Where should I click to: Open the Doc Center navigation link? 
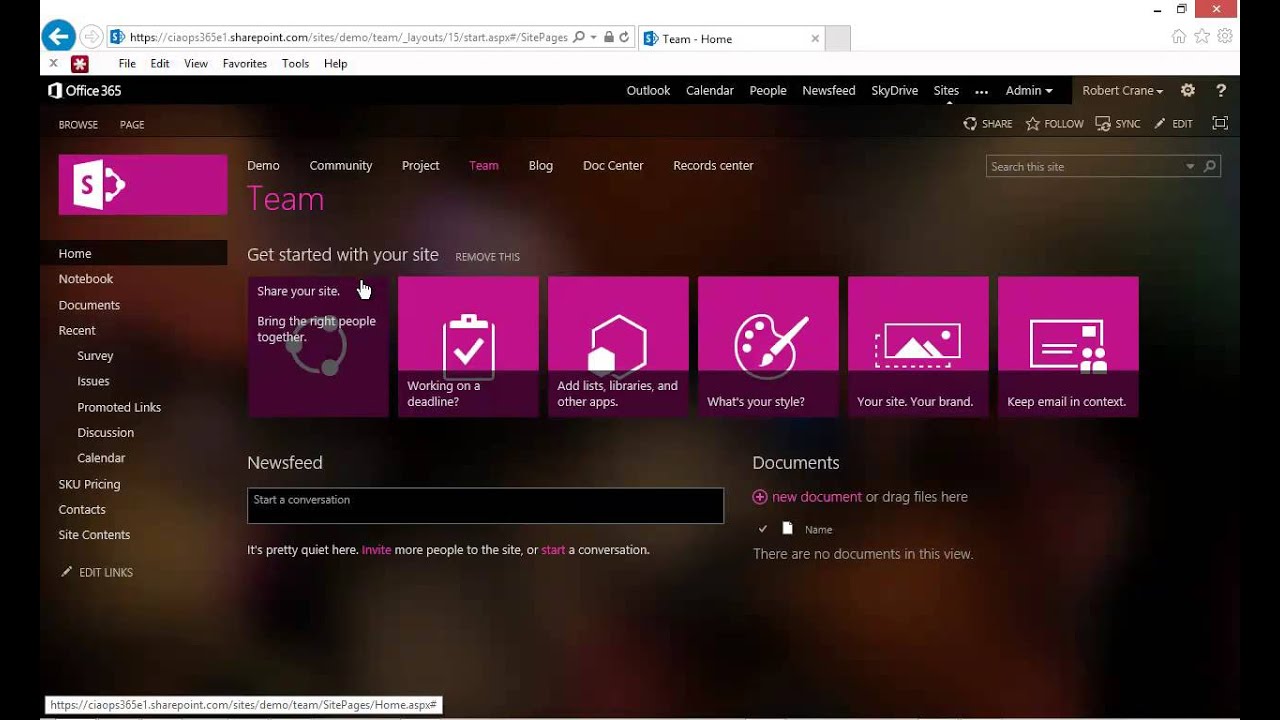click(x=613, y=165)
